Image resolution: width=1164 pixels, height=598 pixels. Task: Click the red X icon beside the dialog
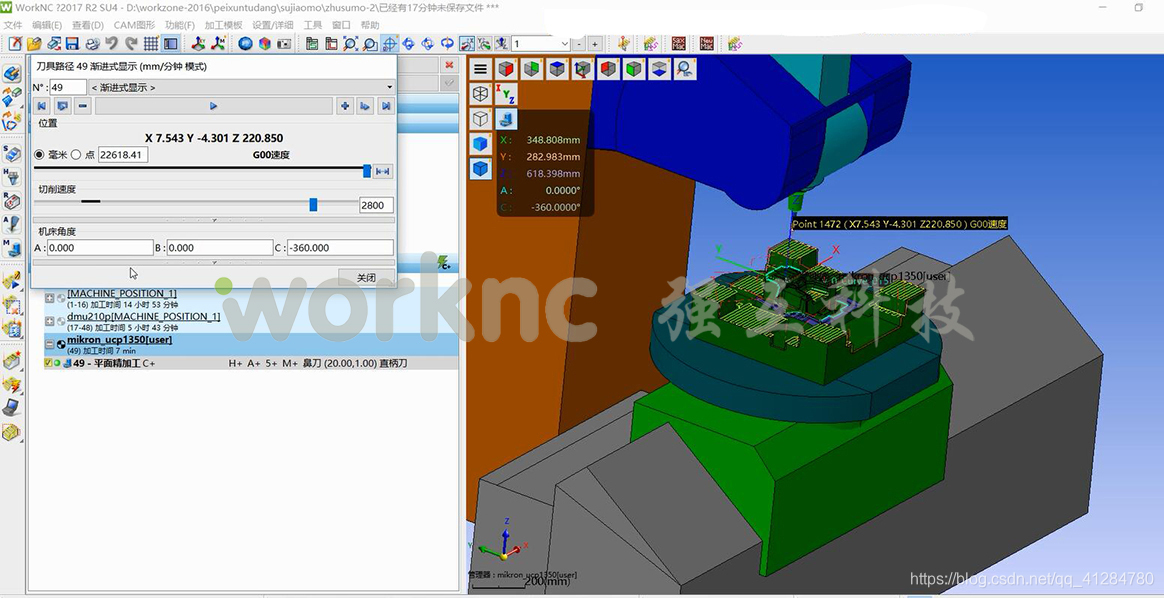point(448,65)
